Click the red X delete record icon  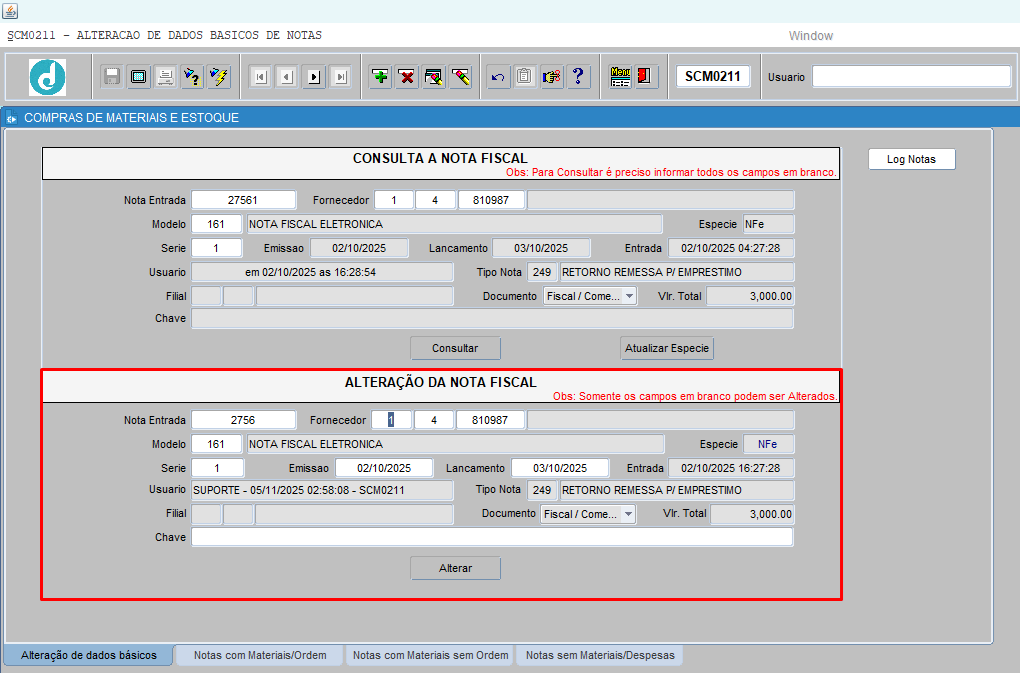[407, 77]
